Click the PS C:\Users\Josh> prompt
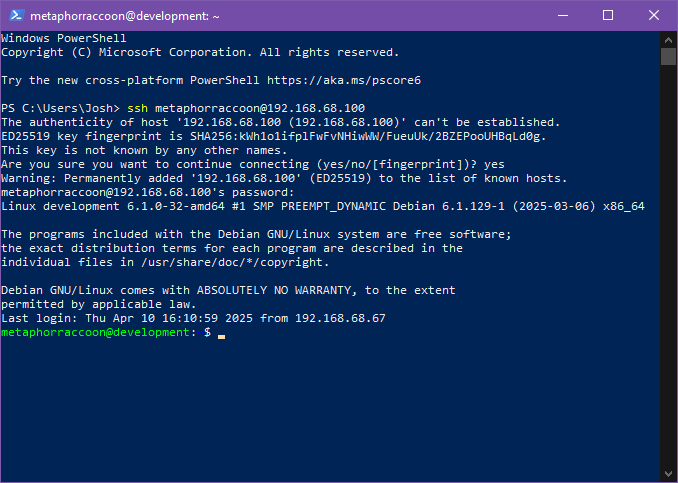Screen dimensions: 678x483 [61, 108]
